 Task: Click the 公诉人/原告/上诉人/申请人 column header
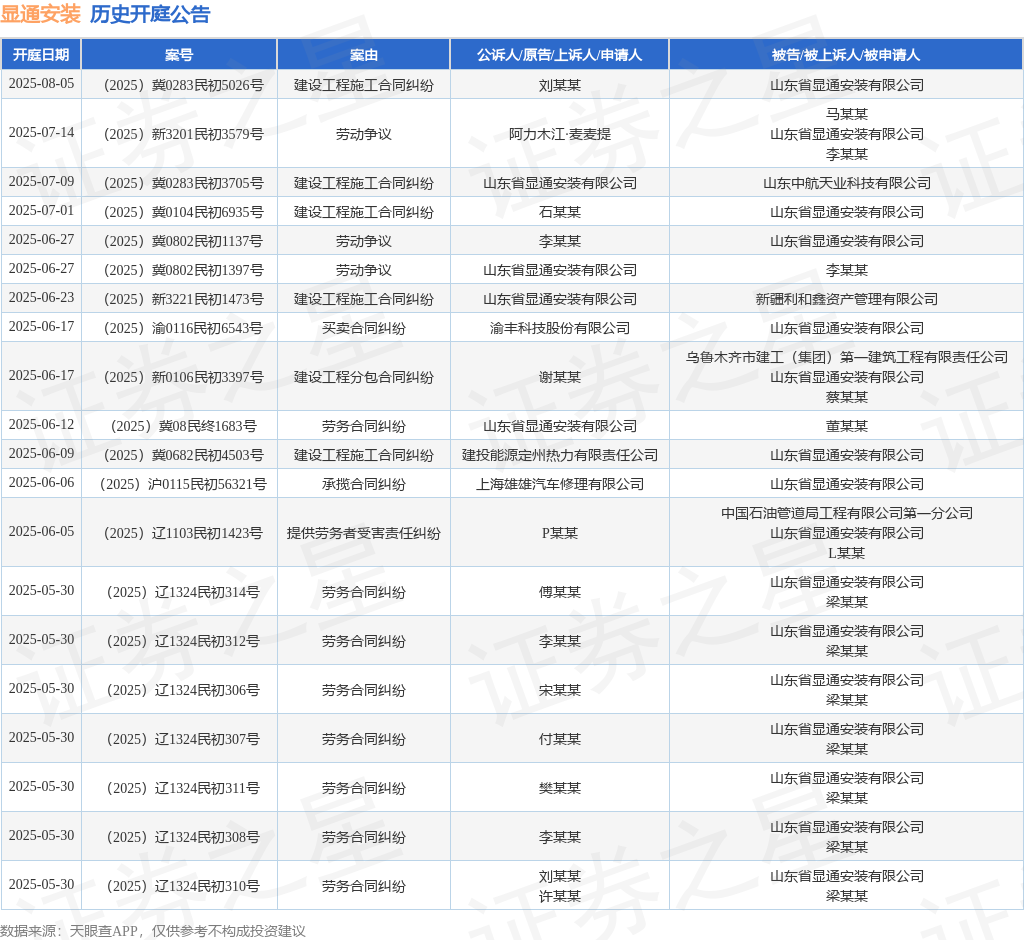[x=560, y=55]
